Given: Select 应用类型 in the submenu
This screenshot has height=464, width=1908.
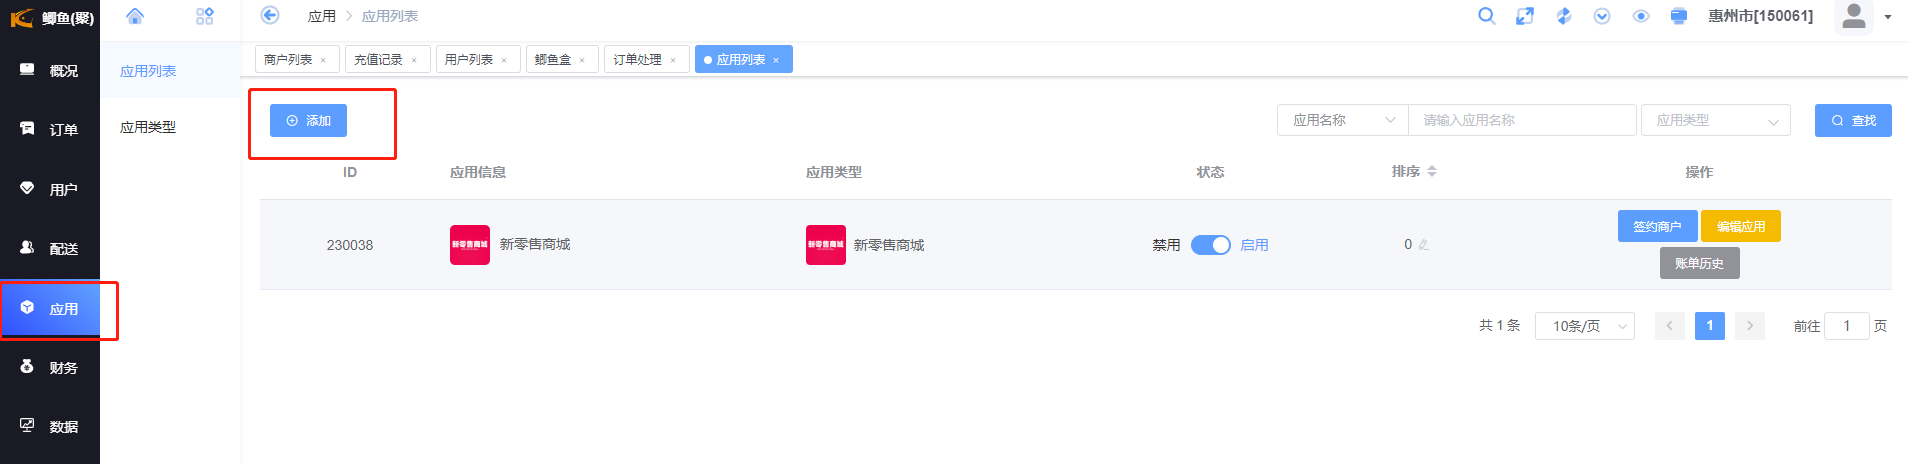Looking at the screenshot, I should coord(148,127).
